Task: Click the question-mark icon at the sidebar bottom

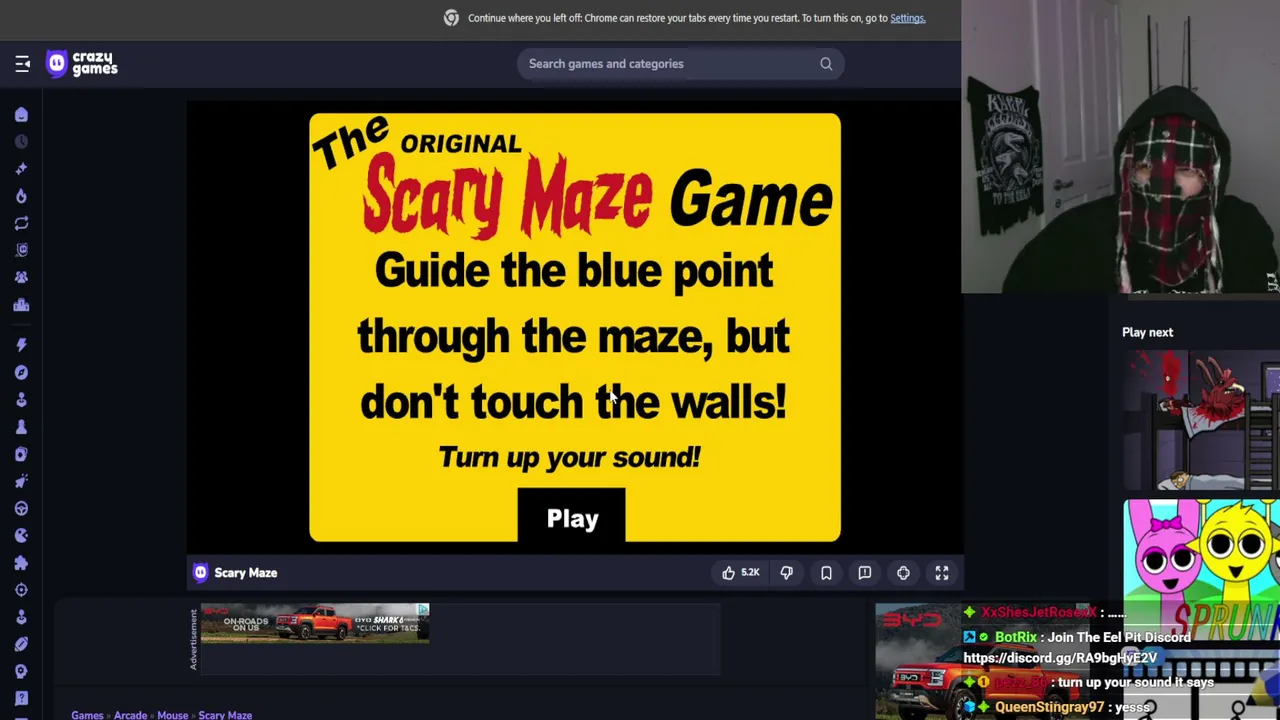Action: point(21,698)
